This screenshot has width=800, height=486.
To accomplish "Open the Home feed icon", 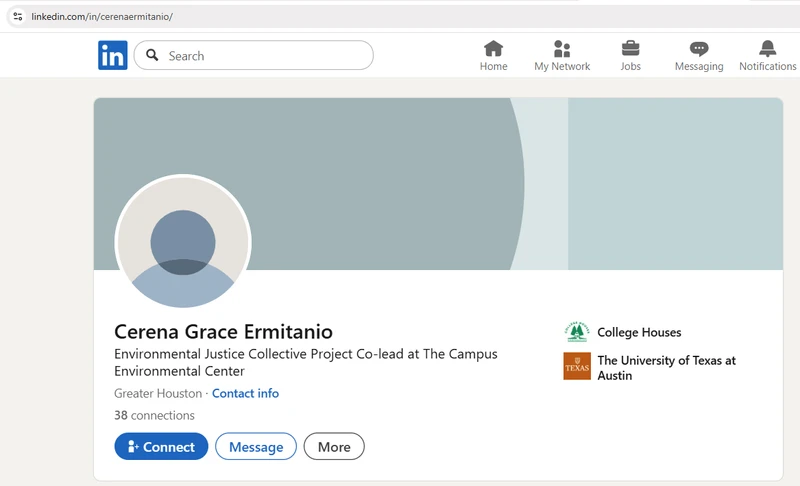I will click(493, 49).
